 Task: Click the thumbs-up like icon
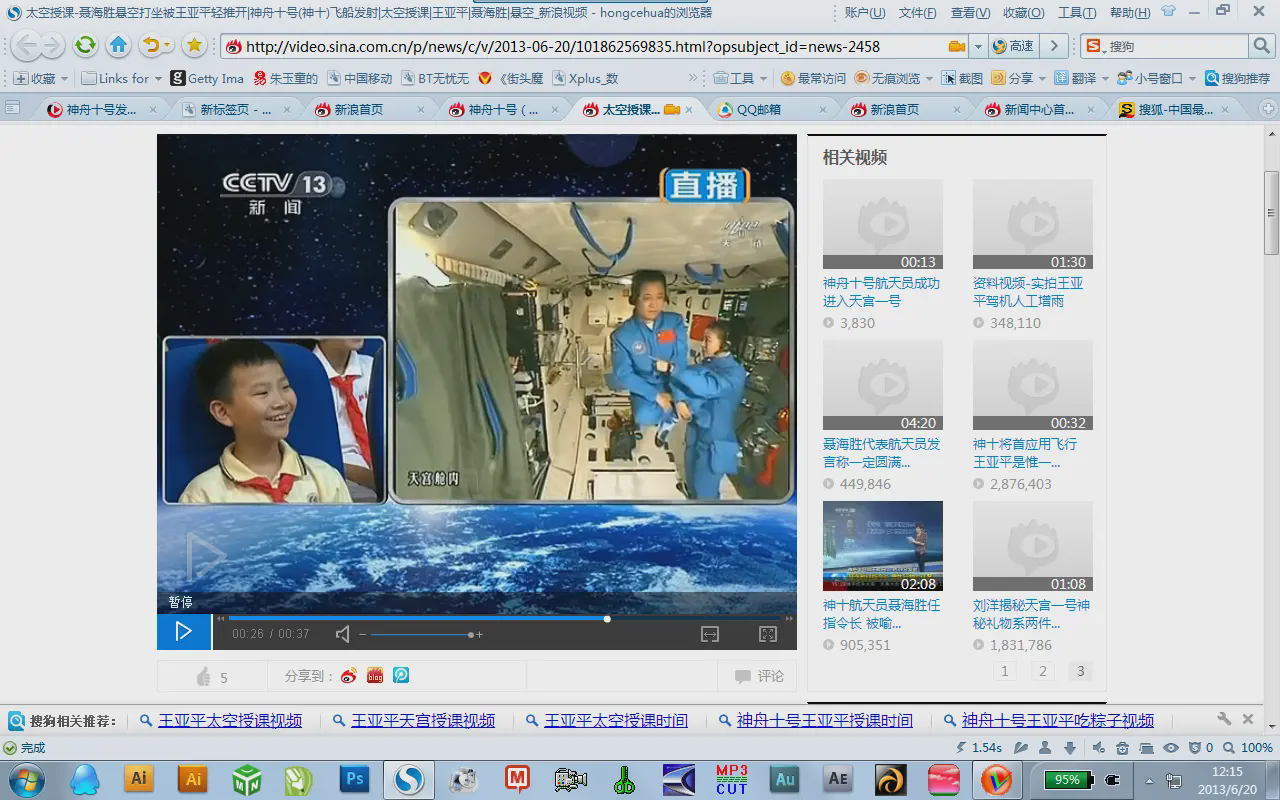click(x=204, y=677)
